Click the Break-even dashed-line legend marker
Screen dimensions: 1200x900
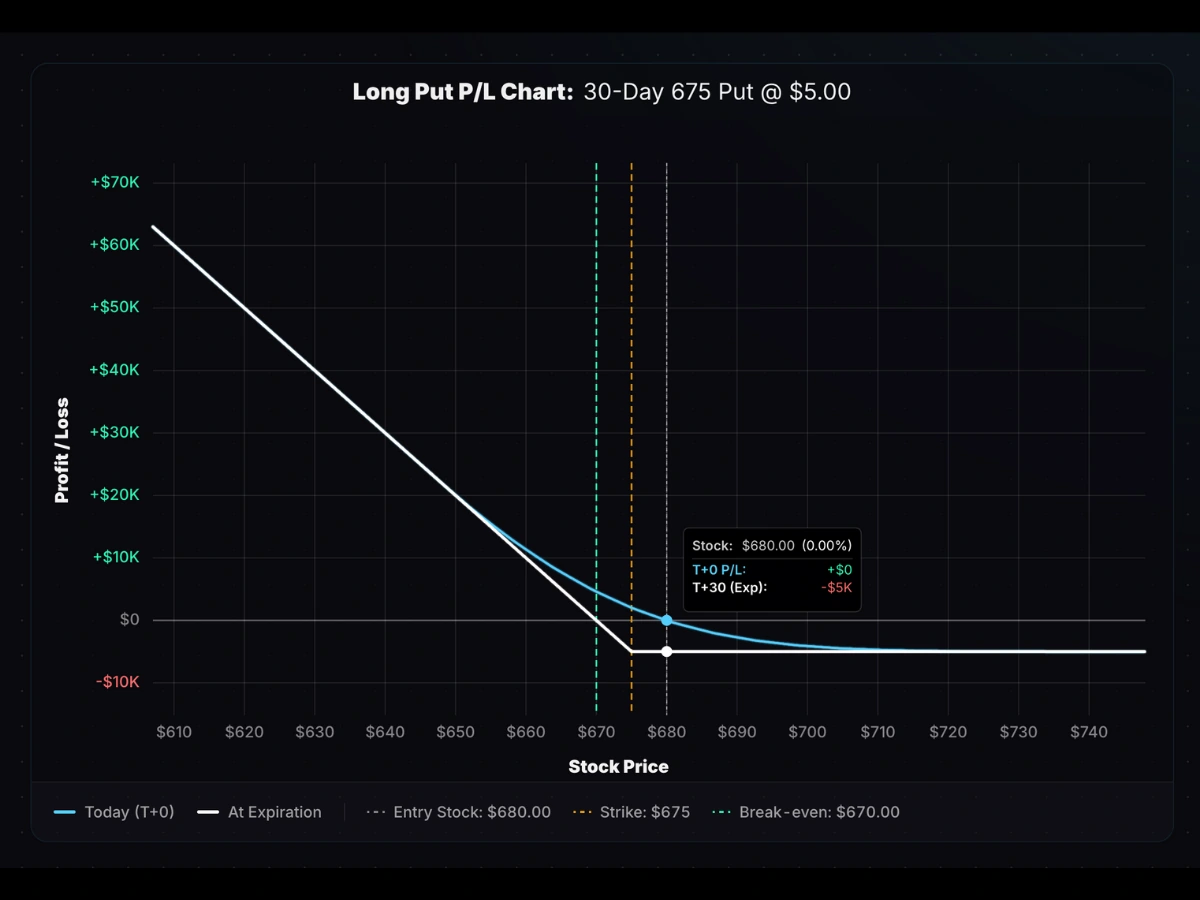pos(723,812)
